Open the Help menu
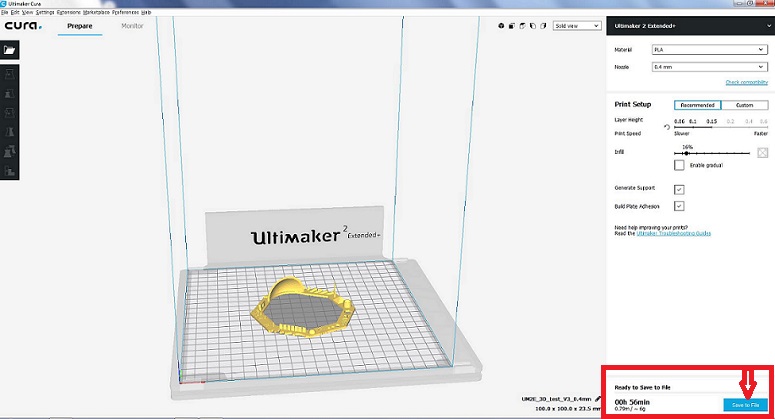 point(146,12)
